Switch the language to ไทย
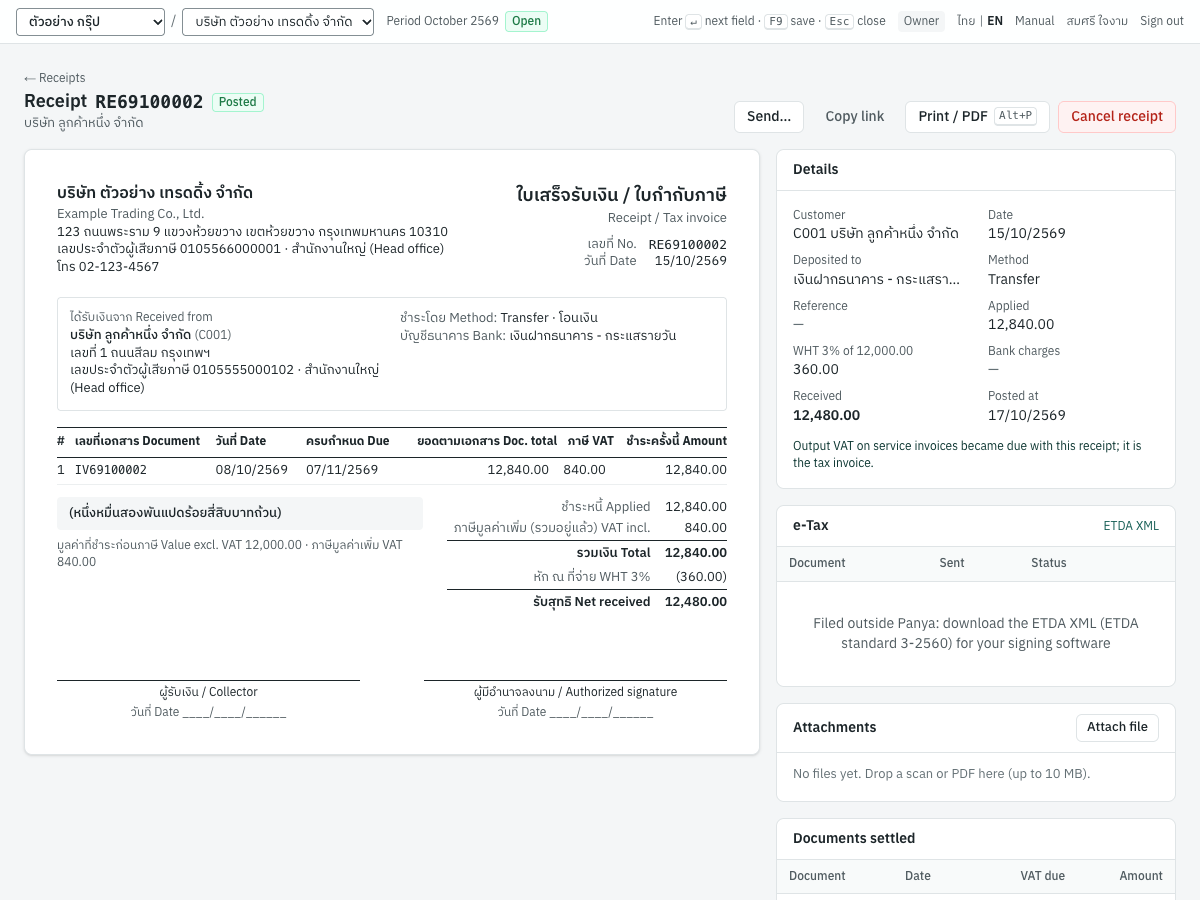The height and width of the screenshot is (900, 1200). [966, 21]
